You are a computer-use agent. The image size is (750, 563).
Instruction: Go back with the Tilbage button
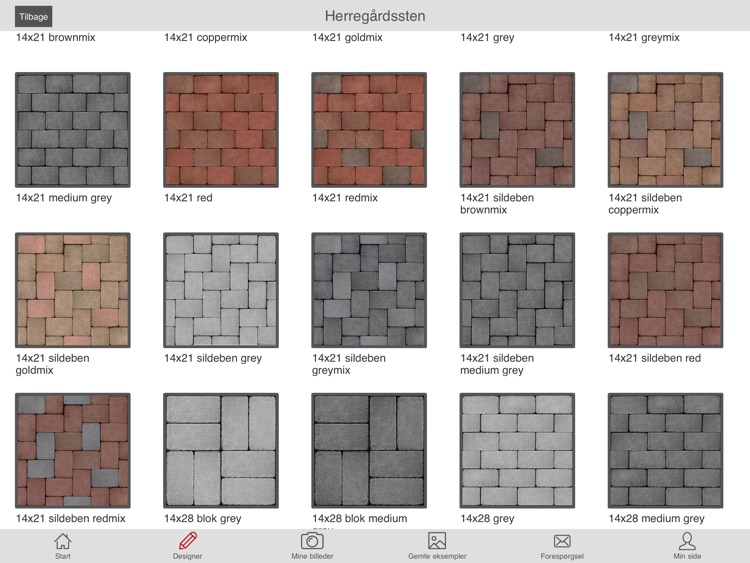(33, 17)
